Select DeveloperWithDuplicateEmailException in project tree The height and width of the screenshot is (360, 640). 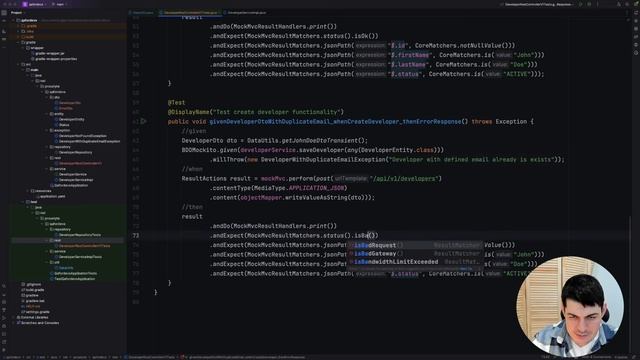click(89, 141)
